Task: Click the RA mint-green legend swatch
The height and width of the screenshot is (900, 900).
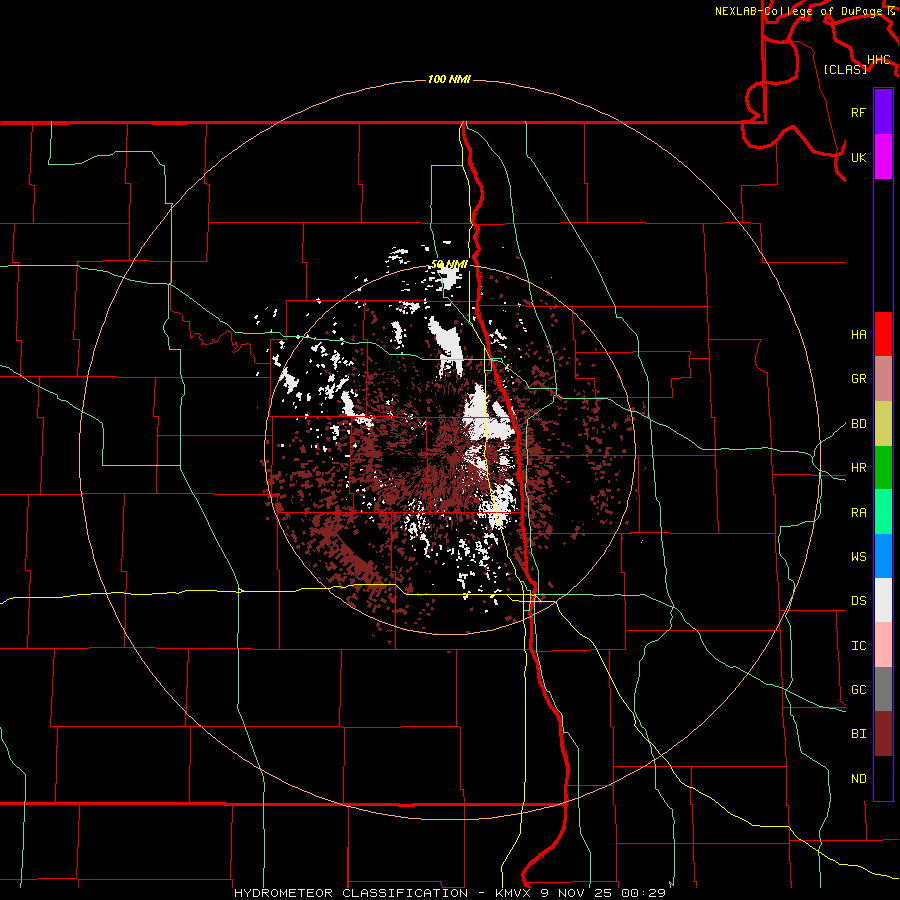Action: click(883, 512)
